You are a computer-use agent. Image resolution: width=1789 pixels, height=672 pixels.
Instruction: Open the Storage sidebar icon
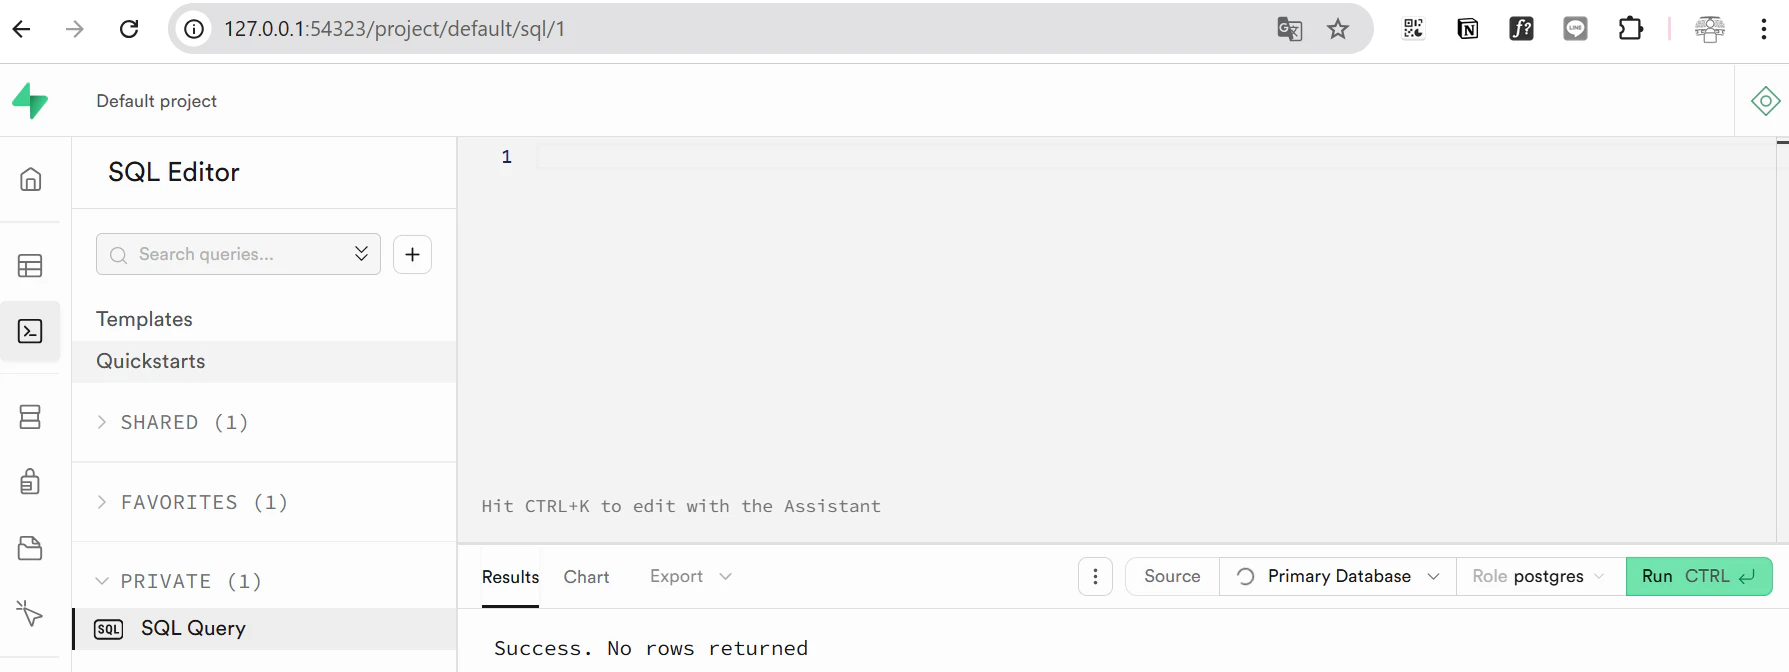point(31,548)
